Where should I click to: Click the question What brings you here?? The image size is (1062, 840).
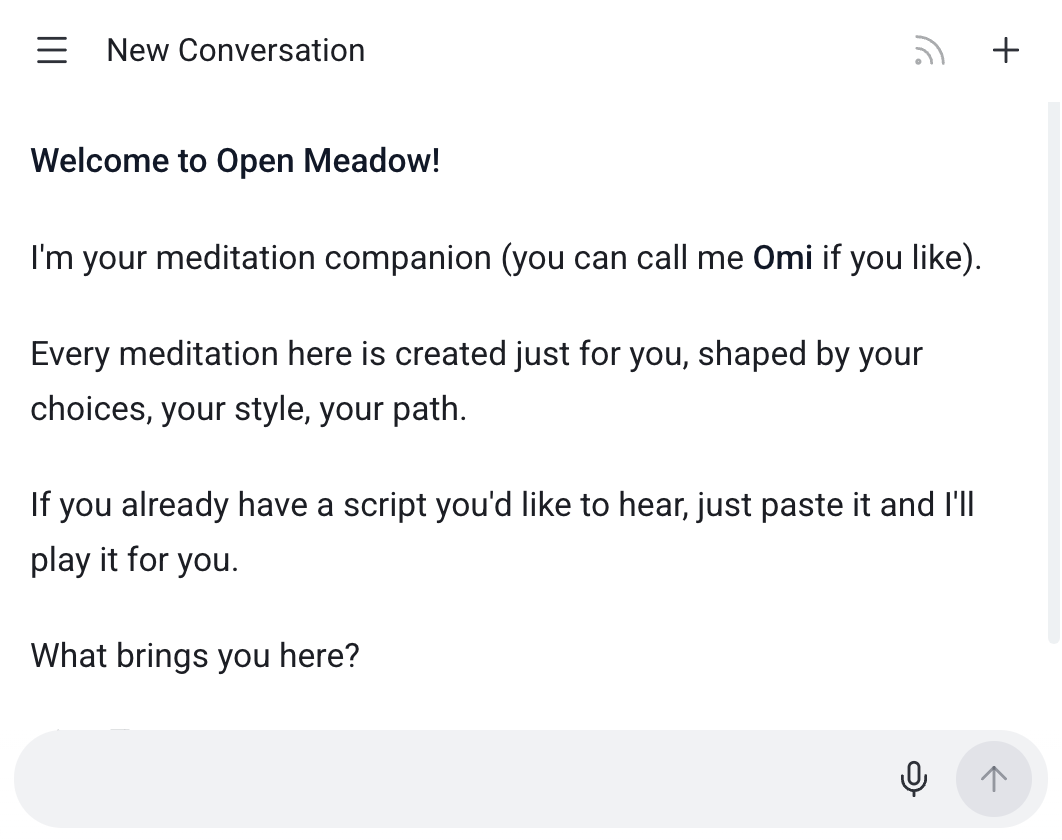coord(195,656)
